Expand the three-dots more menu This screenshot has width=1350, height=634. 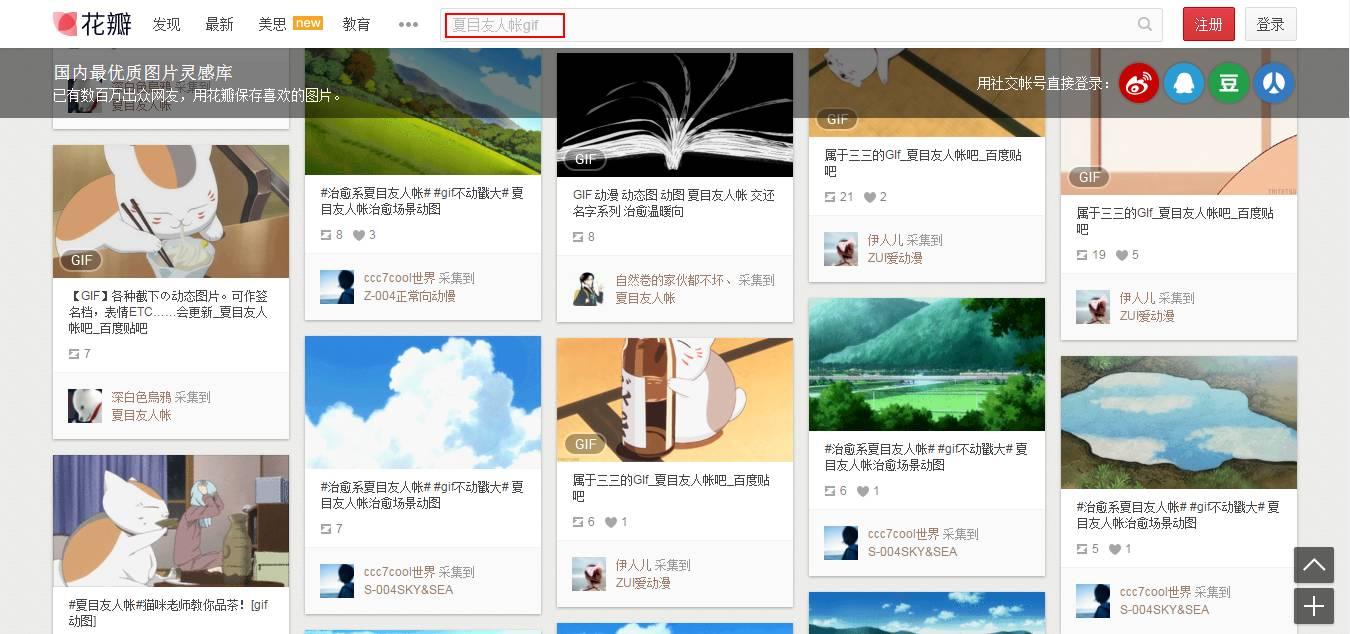(x=408, y=24)
